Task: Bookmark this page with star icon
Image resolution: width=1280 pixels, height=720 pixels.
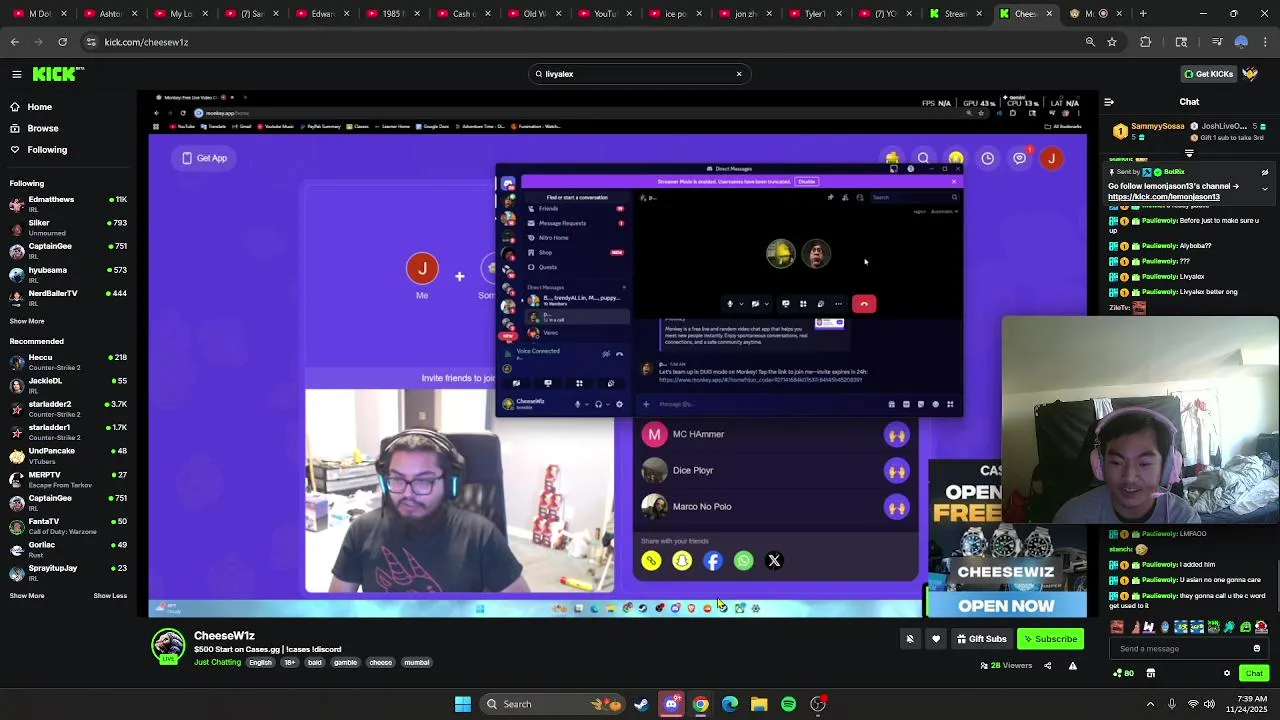Action: click(1112, 42)
